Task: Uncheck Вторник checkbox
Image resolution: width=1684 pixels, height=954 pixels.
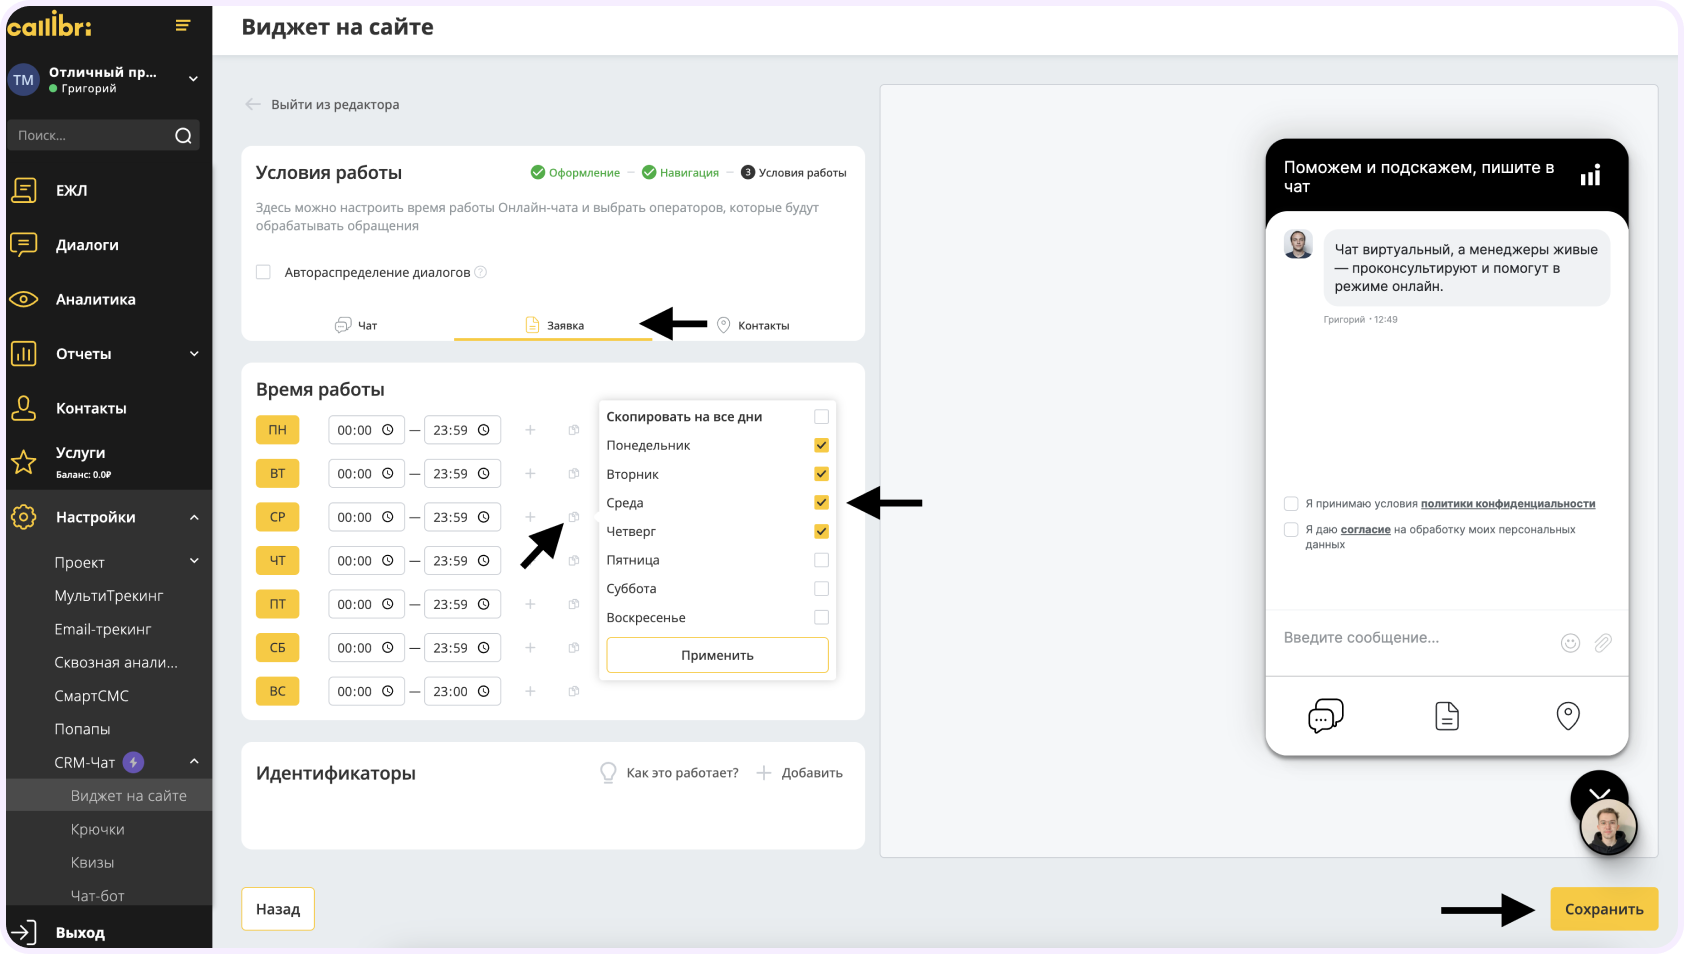Action: coord(821,474)
